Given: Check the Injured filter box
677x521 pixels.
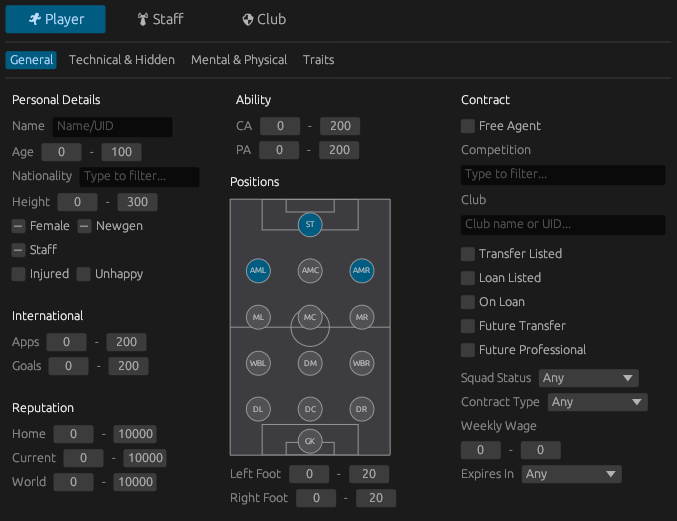Looking at the screenshot, I should click(19, 274).
